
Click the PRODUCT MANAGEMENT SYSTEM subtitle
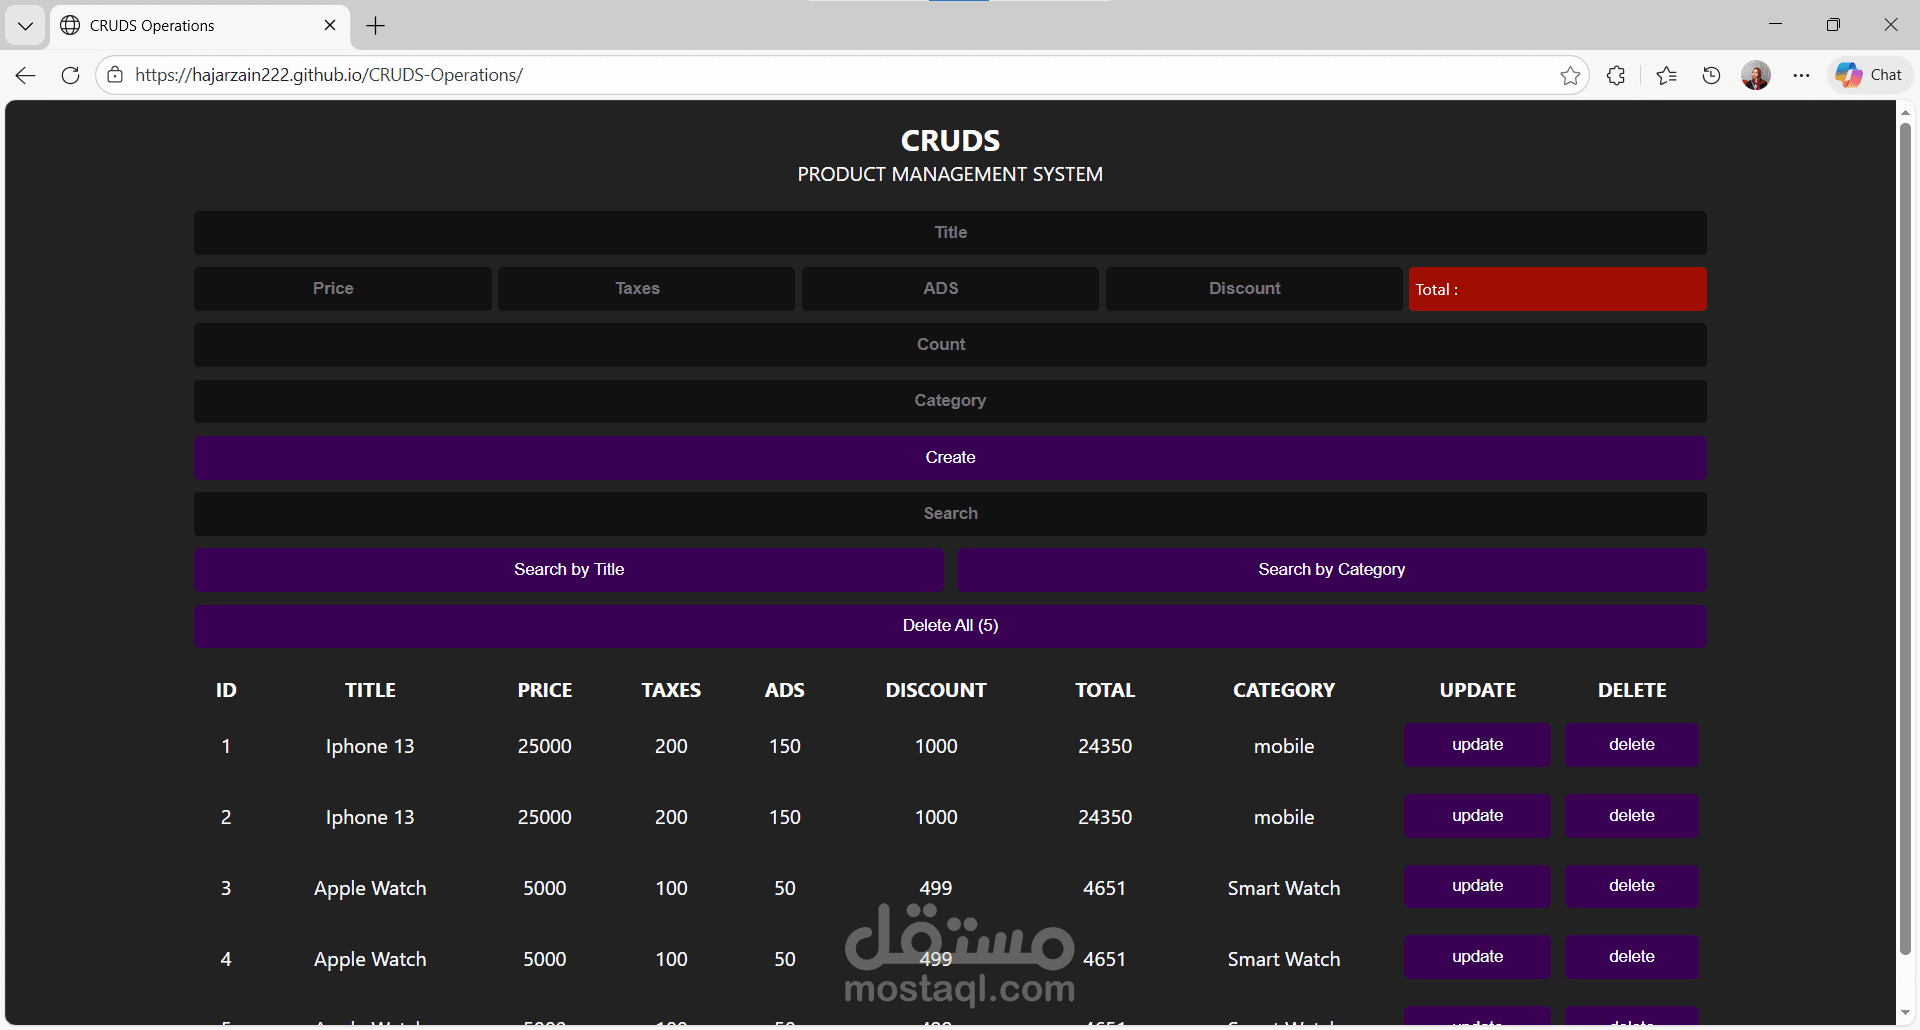[x=950, y=174]
